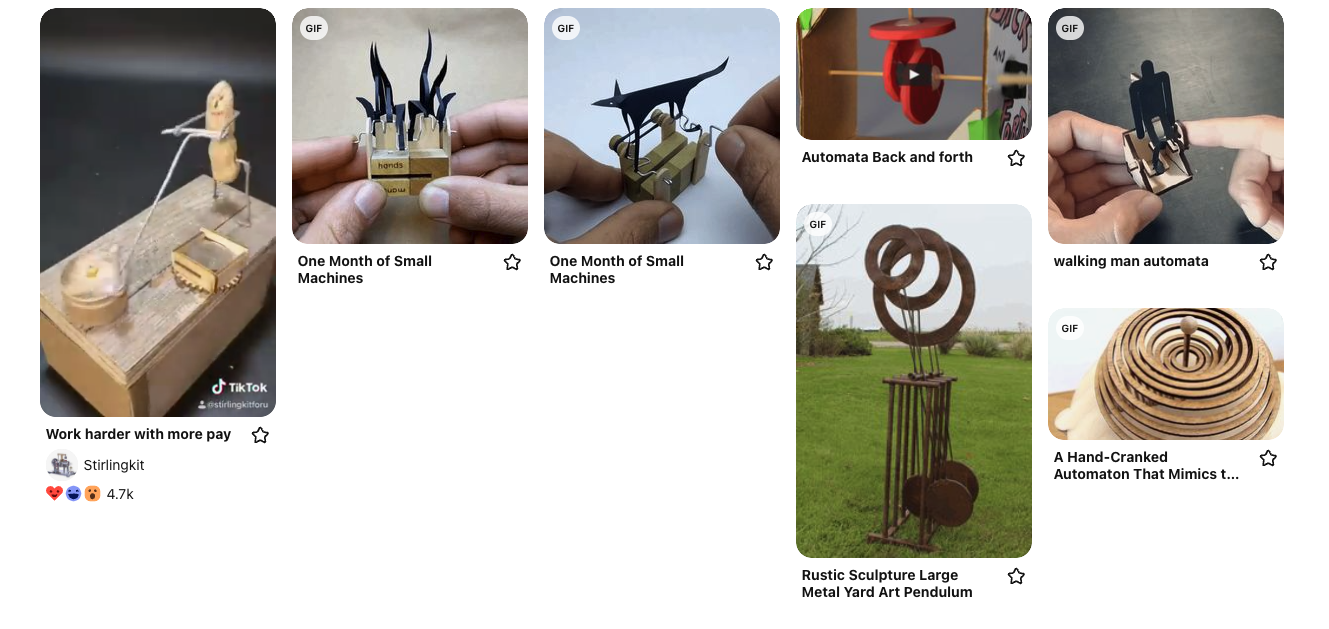Open 'Work harder with more pay' title
The image size is (1329, 629).
(x=138, y=434)
